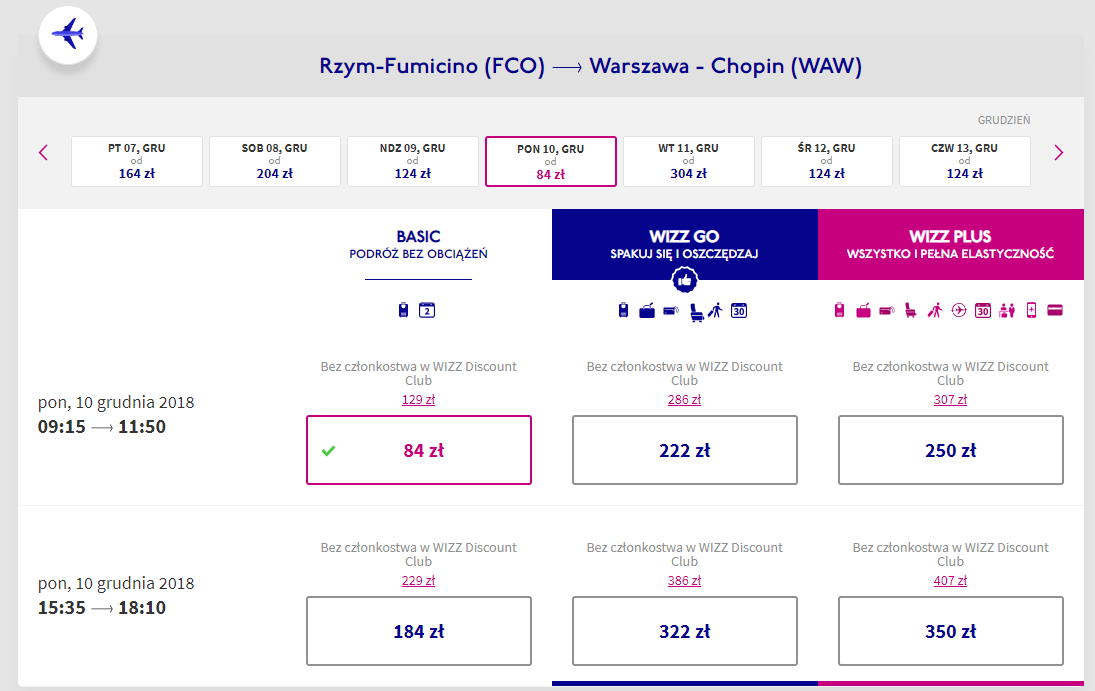The width and height of the screenshot is (1095, 691).
Task: Click the thumbs-up recommended badge on WIZZ GO
Action: (684, 280)
